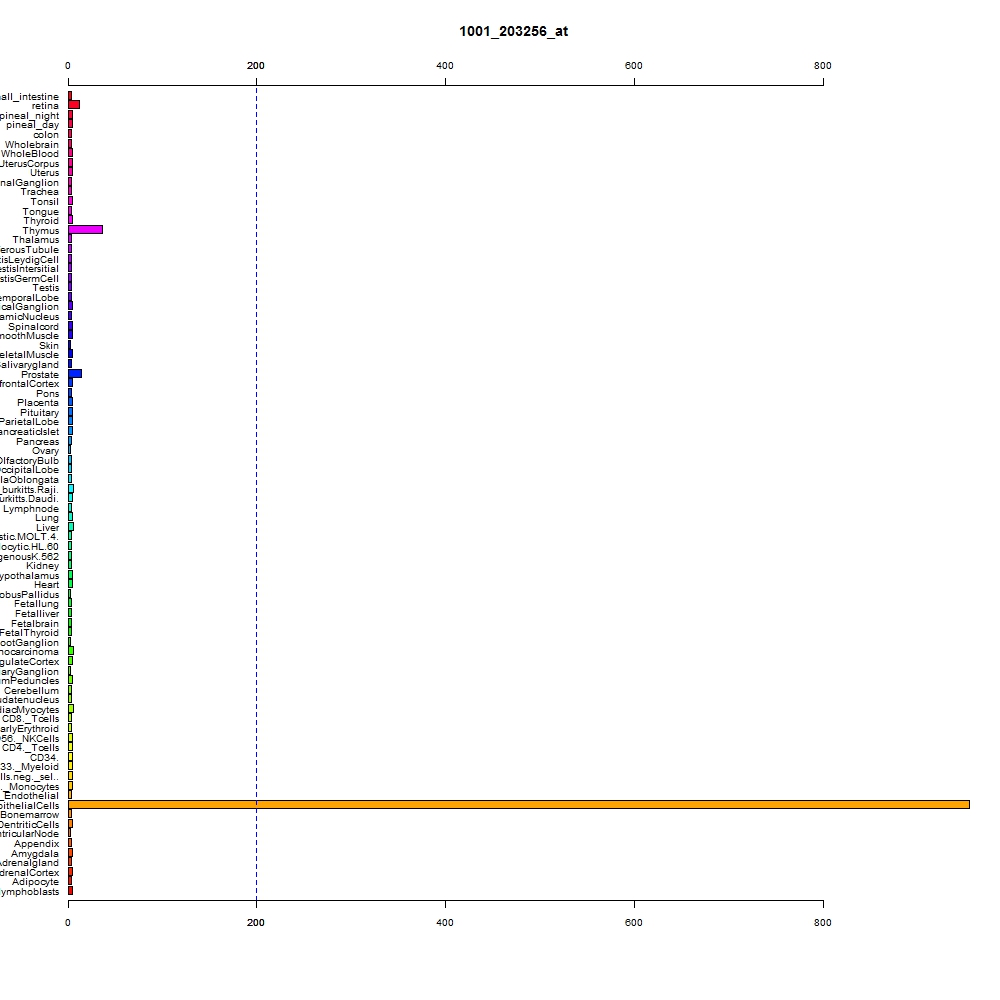
Task: Click the bottom axis label 400
Action: pyautogui.click(x=445, y=922)
